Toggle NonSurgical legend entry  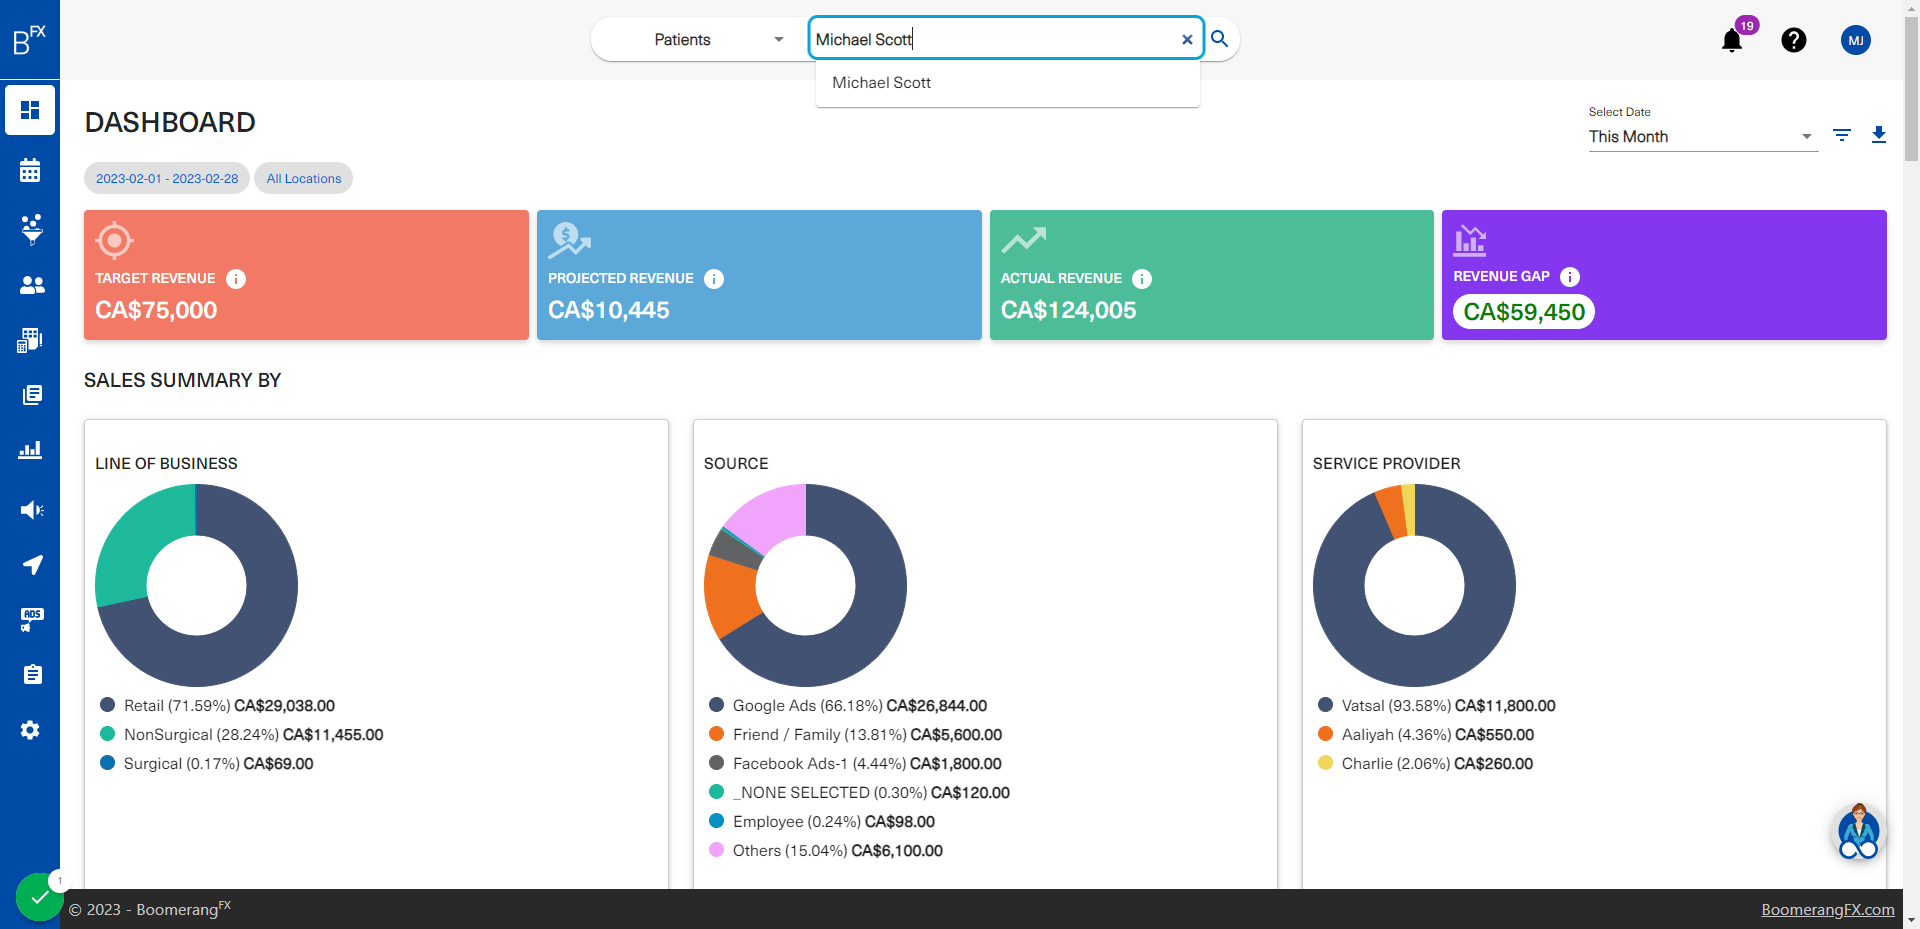[x=242, y=735]
